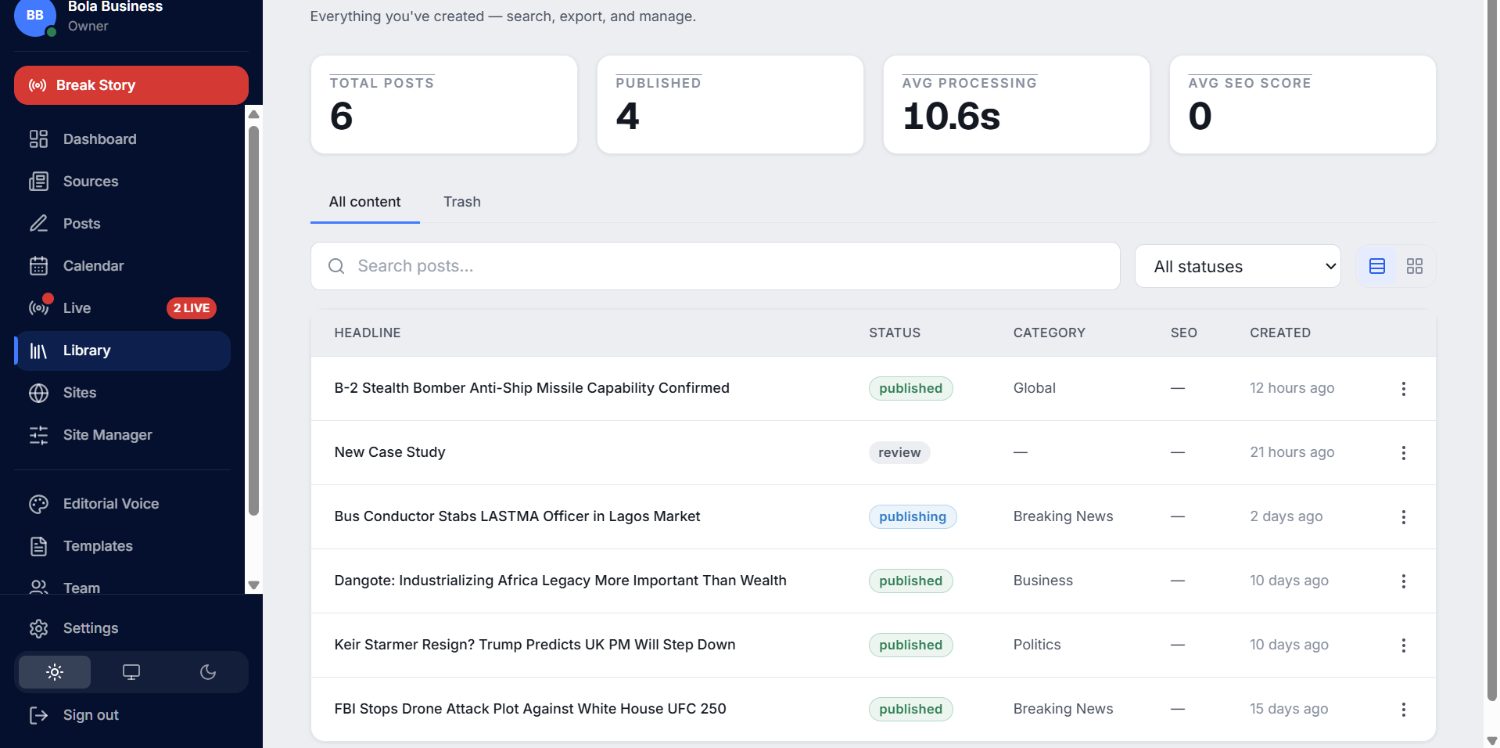Screen dimensions: 1500x748
Task: Click the publishing status badge
Action: point(913,517)
